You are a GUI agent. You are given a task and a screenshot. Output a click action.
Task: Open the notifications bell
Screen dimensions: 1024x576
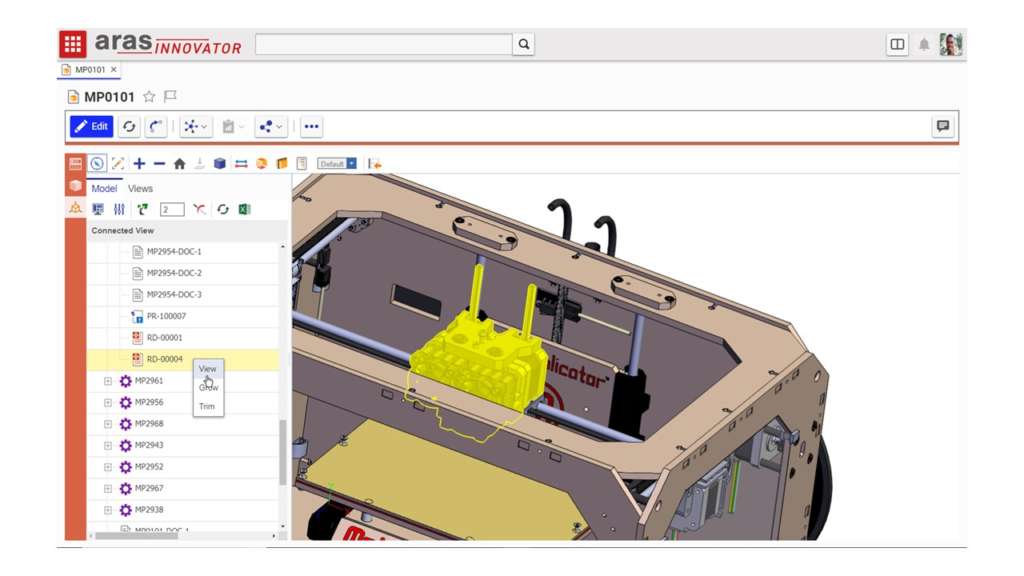924,44
